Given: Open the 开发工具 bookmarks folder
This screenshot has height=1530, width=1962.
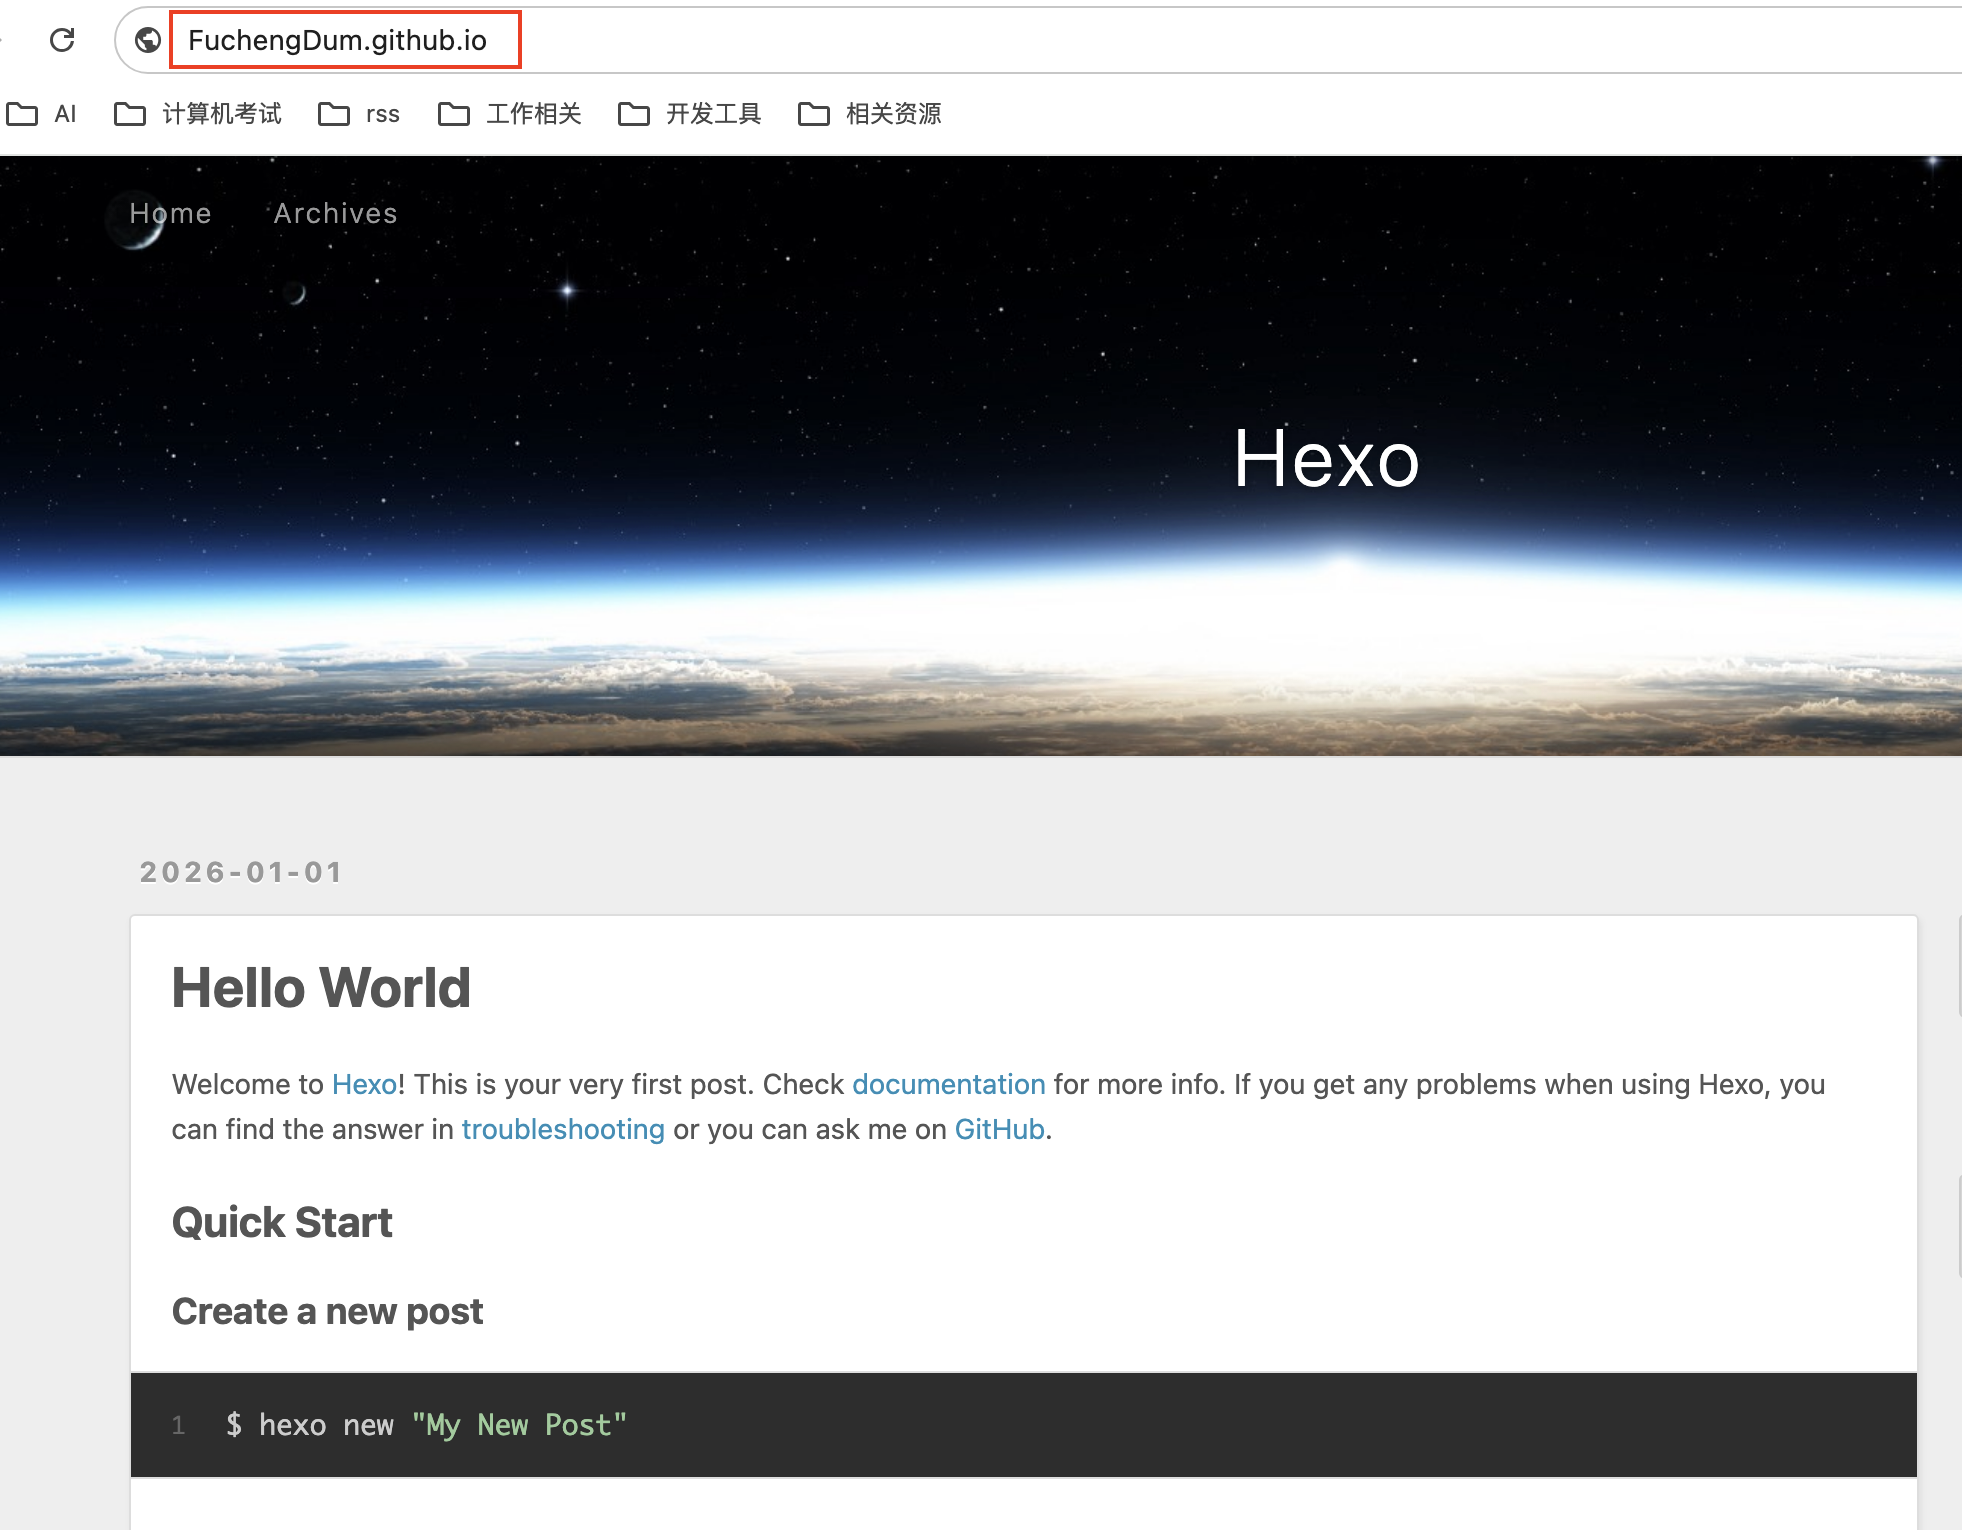Looking at the screenshot, I should tap(690, 114).
